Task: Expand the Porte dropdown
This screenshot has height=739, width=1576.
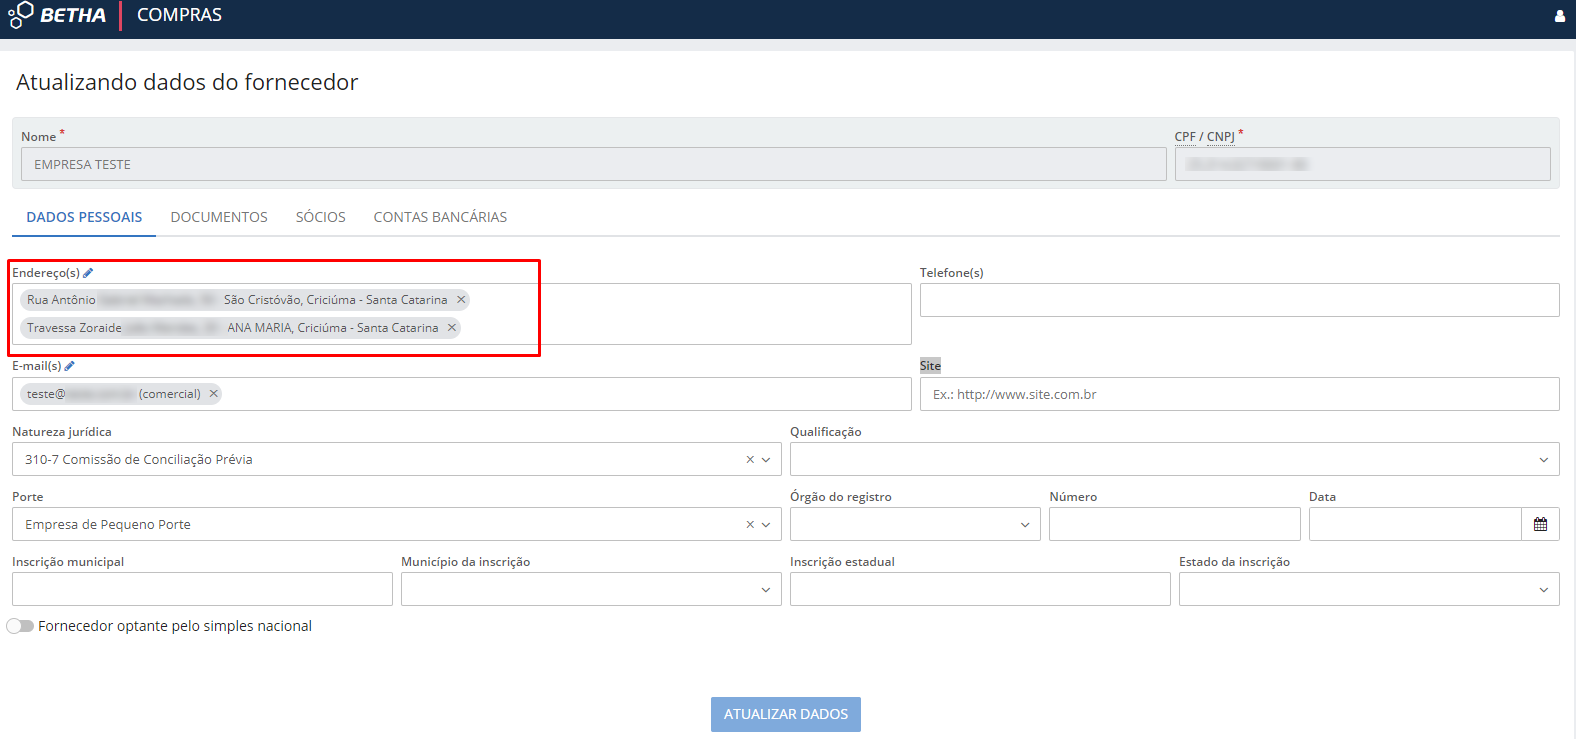Action: 766,525
